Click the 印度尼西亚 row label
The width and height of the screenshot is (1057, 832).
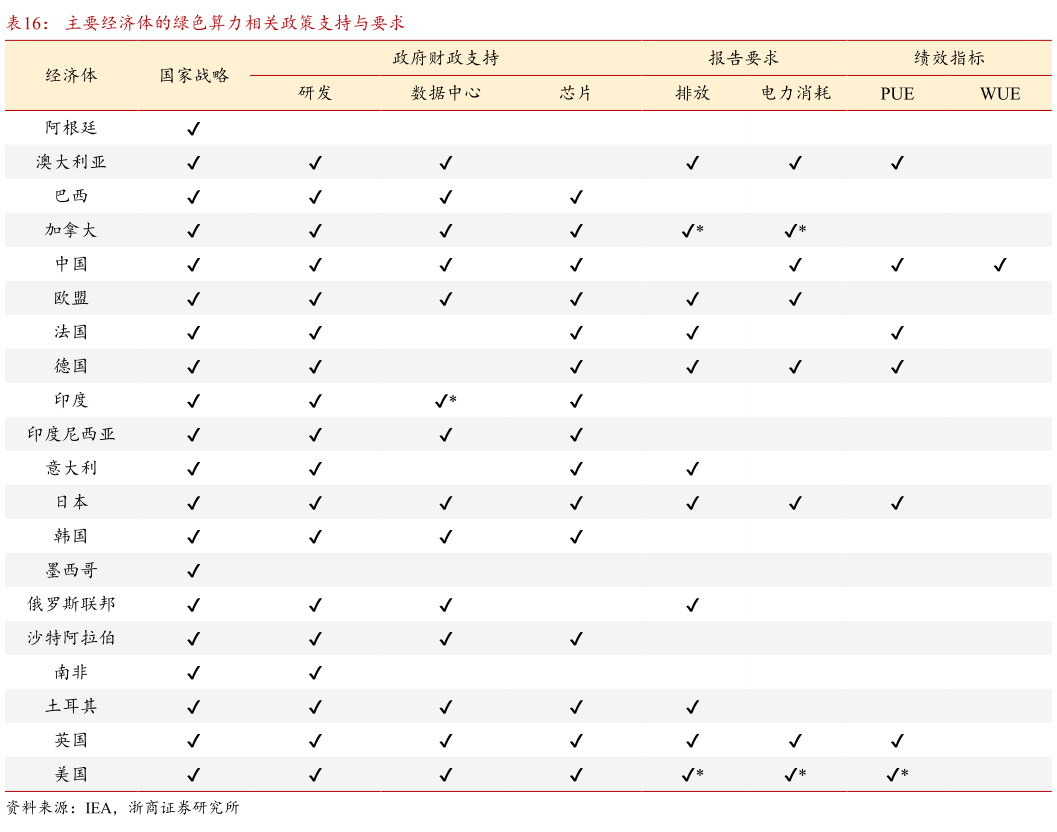pos(71,434)
